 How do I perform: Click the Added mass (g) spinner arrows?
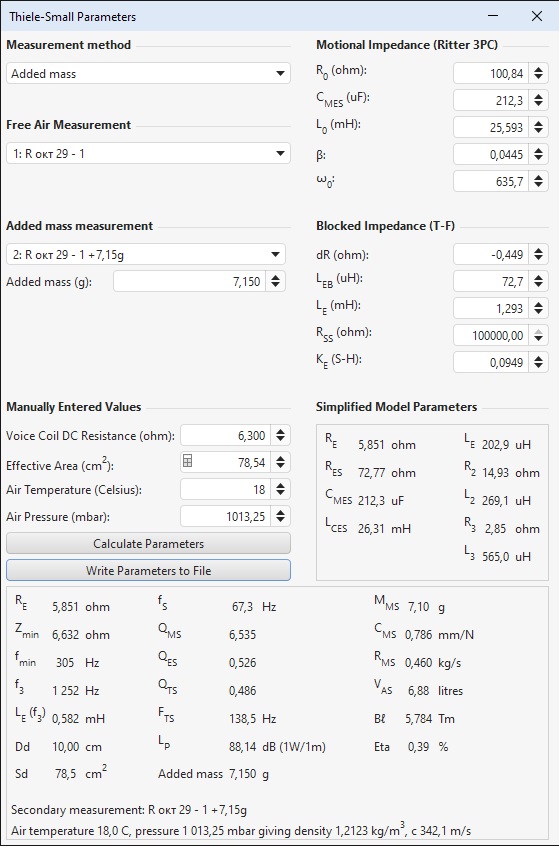click(x=276, y=281)
